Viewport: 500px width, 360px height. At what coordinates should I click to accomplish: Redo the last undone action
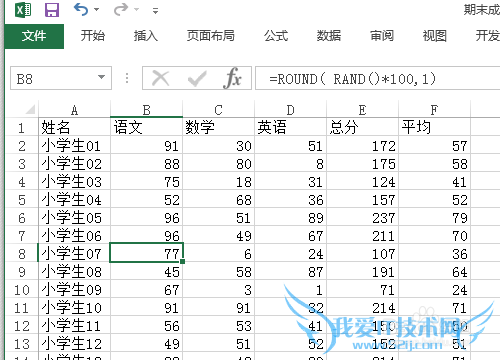(x=121, y=9)
